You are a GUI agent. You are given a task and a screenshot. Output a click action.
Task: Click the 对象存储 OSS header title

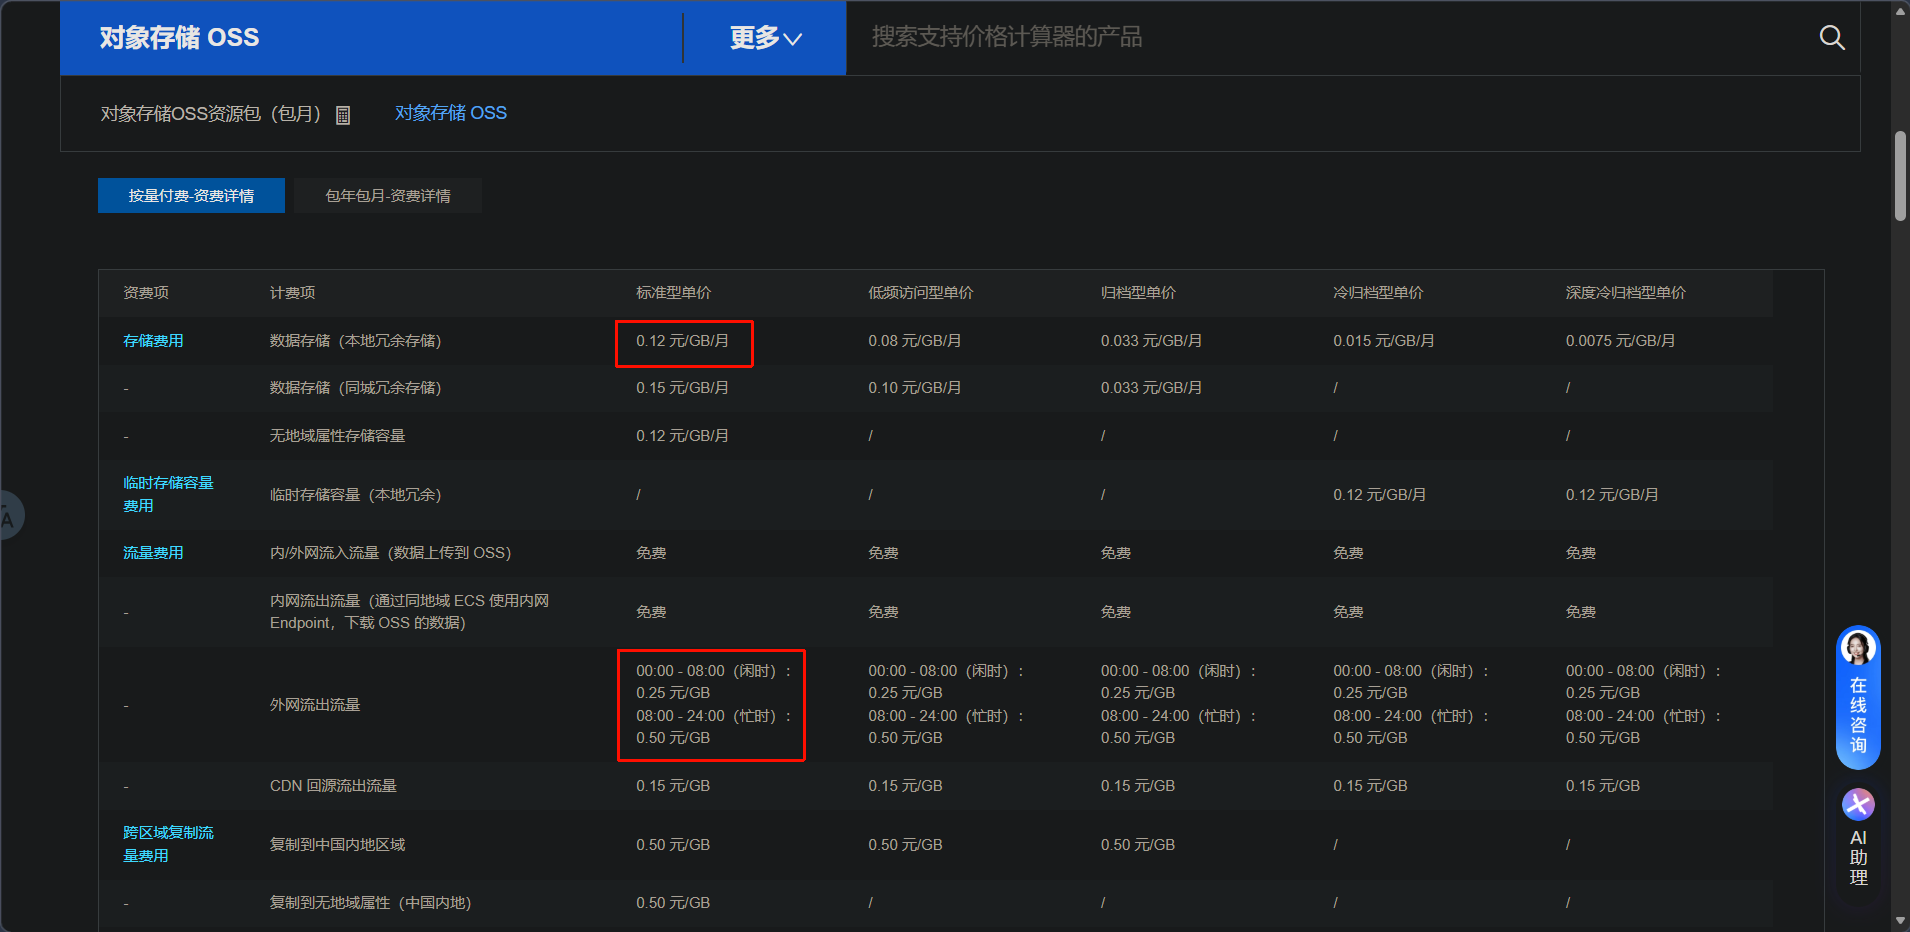coord(180,38)
